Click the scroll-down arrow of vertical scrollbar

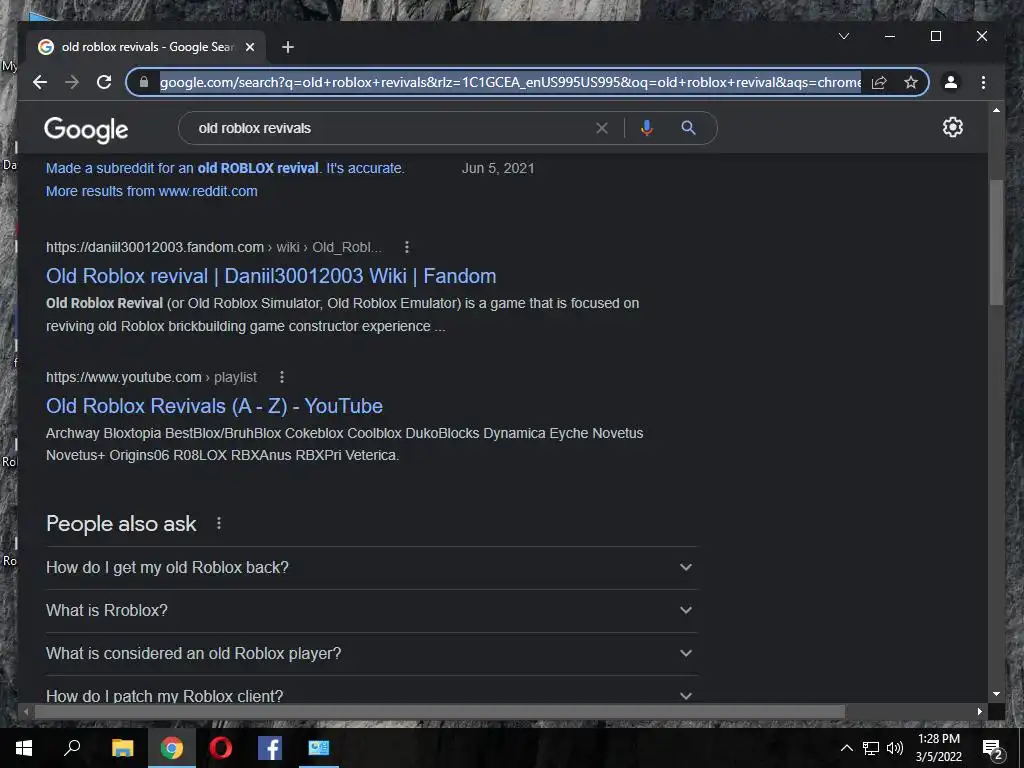pyautogui.click(x=996, y=694)
